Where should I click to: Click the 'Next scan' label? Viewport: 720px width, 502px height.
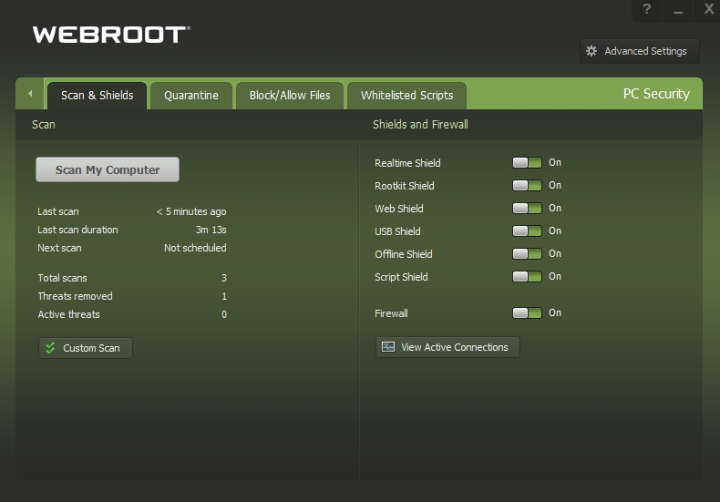(x=59, y=248)
